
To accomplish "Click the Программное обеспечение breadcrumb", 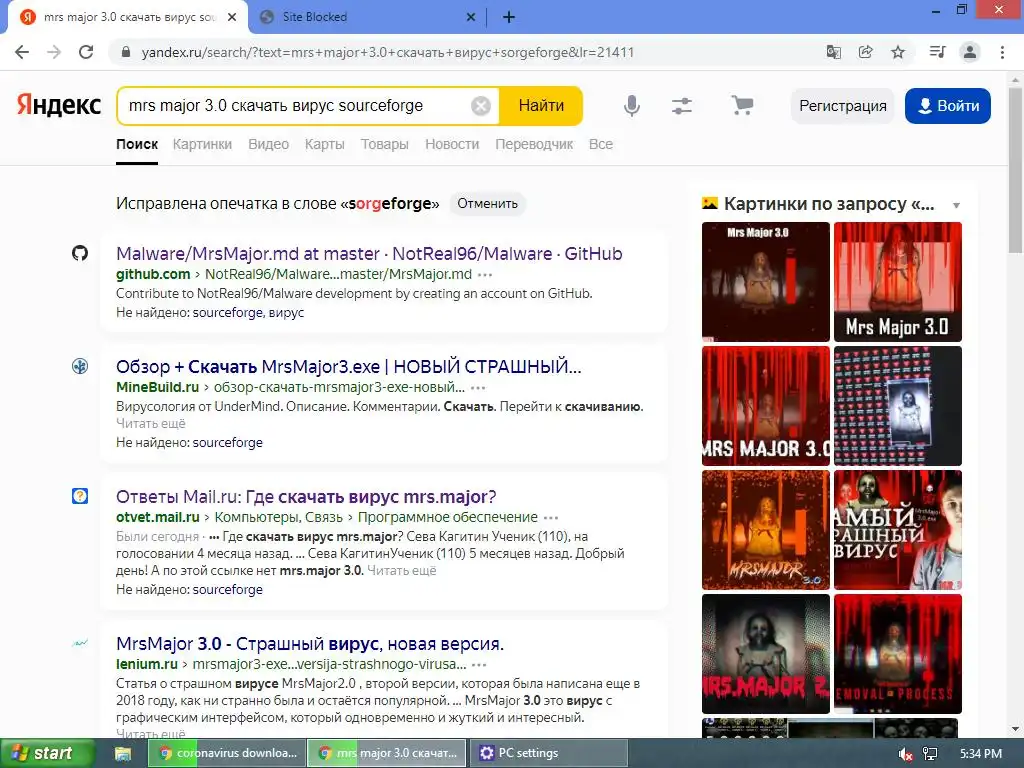I will pos(447,517).
